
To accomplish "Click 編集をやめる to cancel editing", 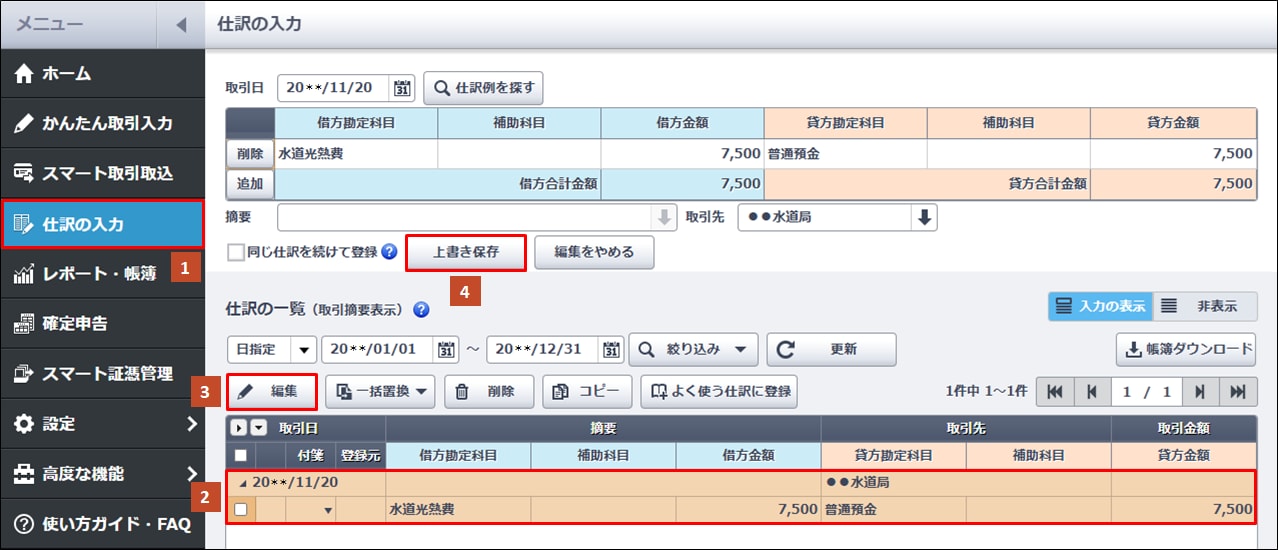I will point(594,253).
